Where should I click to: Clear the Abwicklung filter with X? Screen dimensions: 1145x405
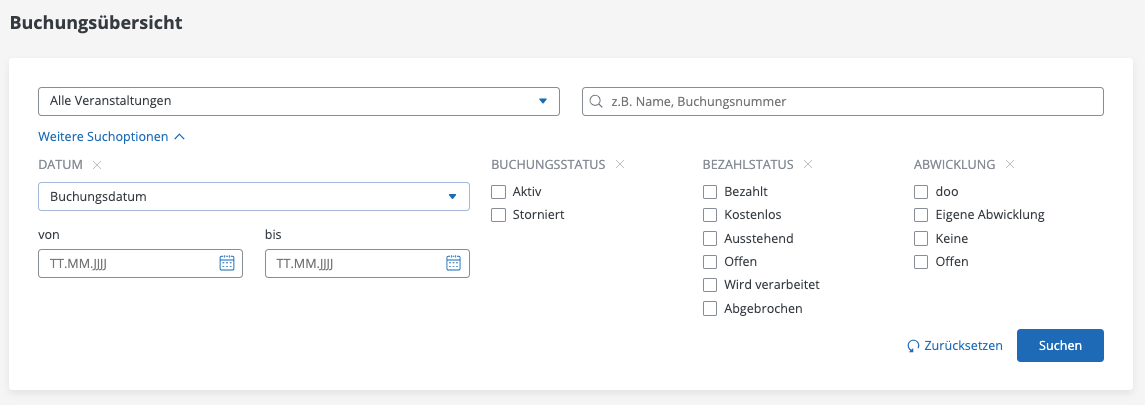pyautogui.click(x=1010, y=165)
